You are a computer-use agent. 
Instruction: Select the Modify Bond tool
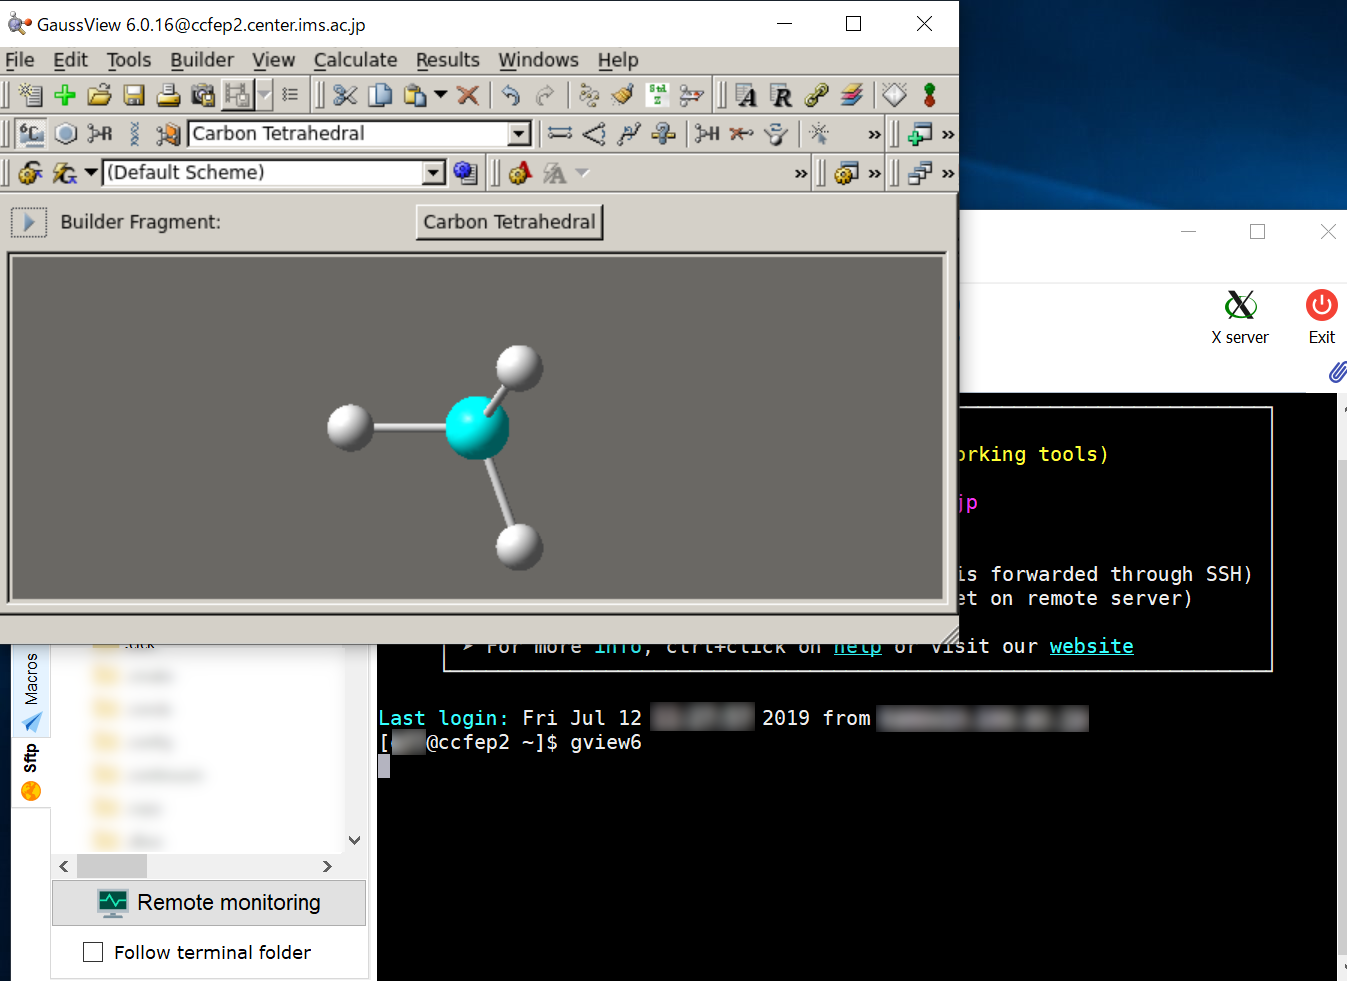coord(560,134)
